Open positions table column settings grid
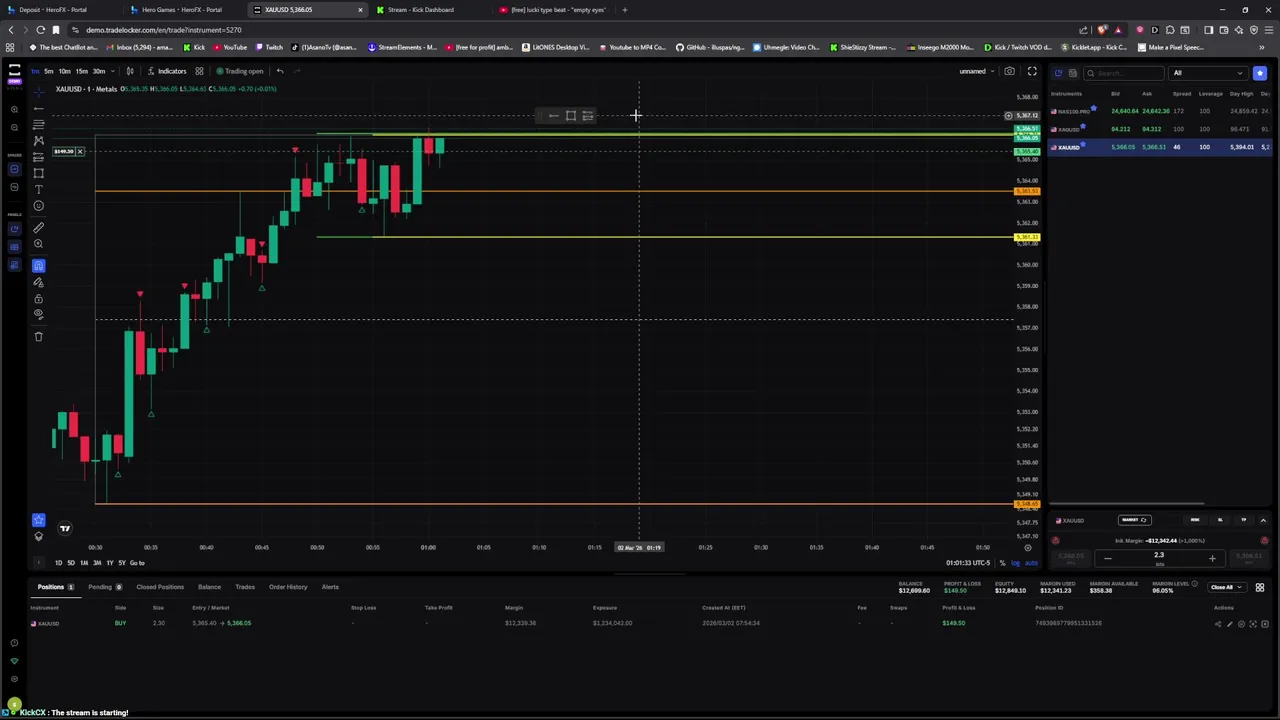Image resolution: width=1280 pixels, height=720 pixels. pyautogui.click(x=1260, y=587)
